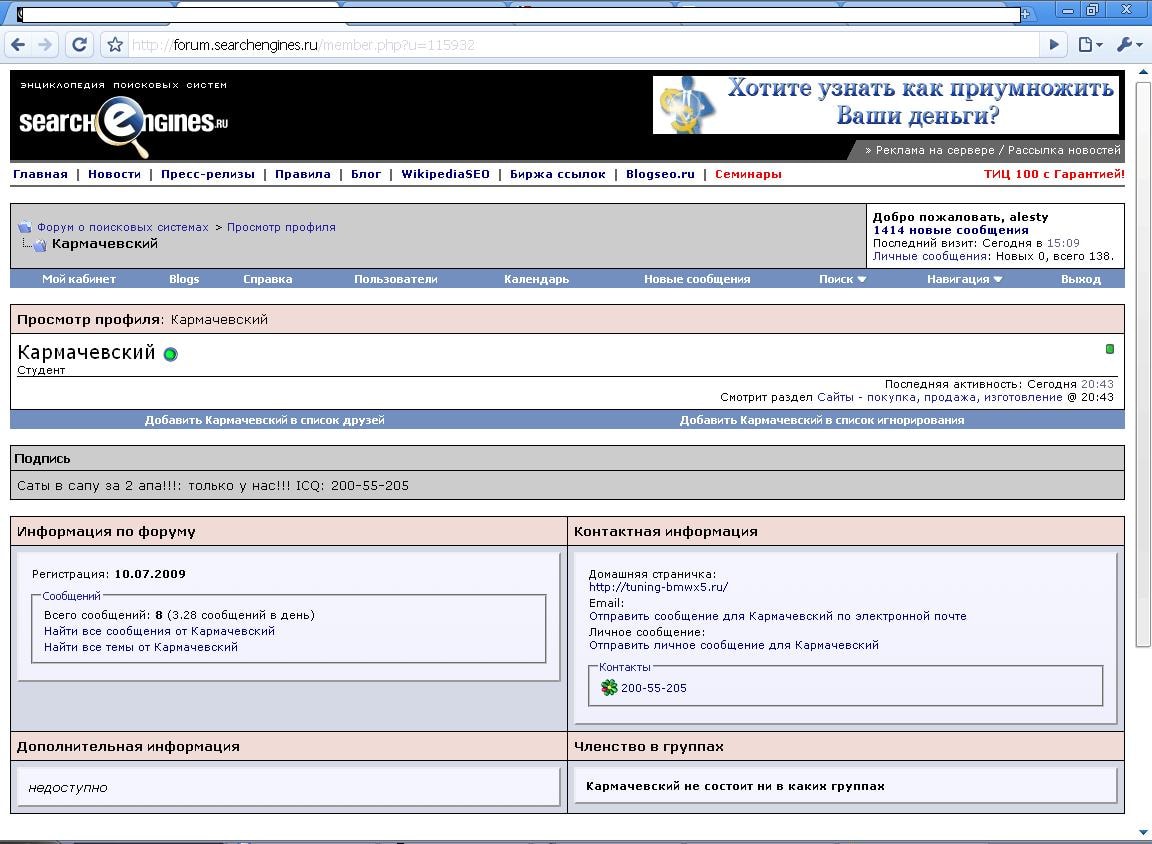Open the browser page menu dropdown
This screenshot has width=1152, height=844.
(1090, 45)
